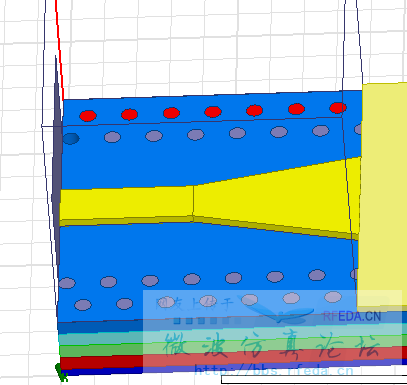Image resolution: width=407 pixels, height=385 pixels.
Task: Select the rightmost red via circle
Action: pyautogui.click(x=338, y=108)
